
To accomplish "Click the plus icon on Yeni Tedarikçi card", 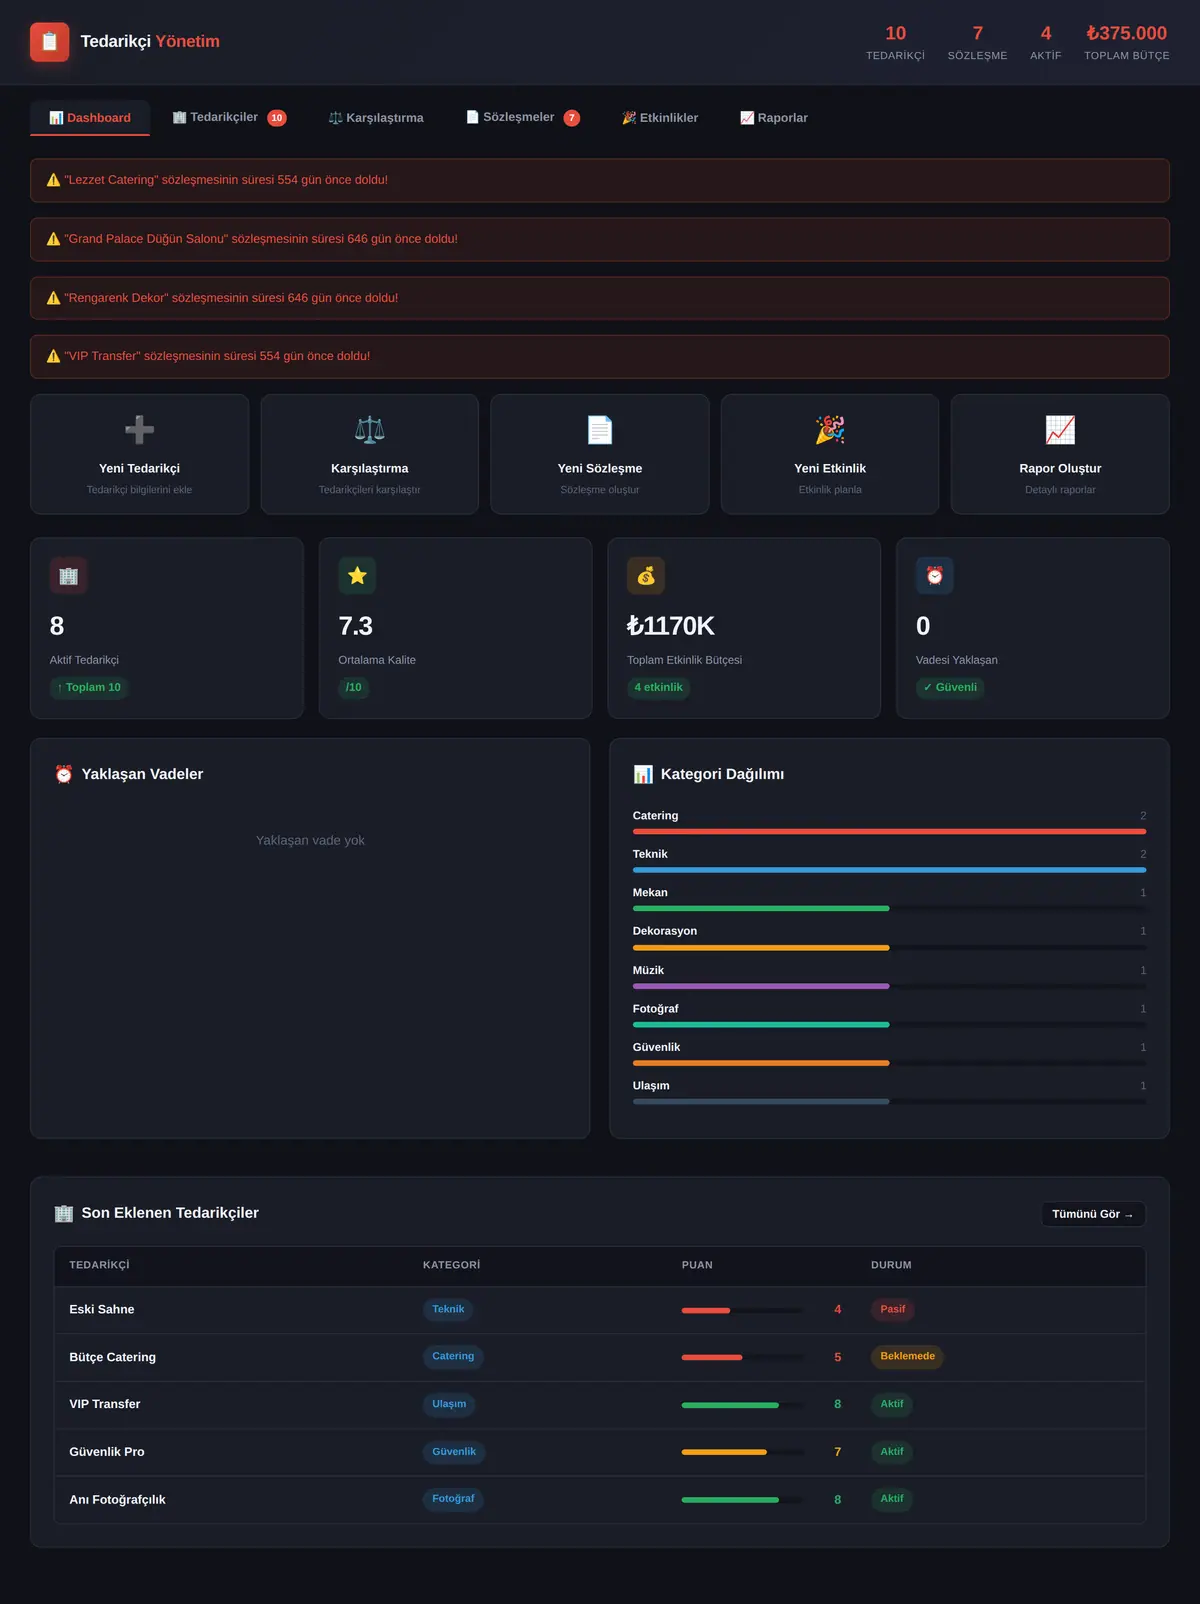I will (x=139, y=430).
